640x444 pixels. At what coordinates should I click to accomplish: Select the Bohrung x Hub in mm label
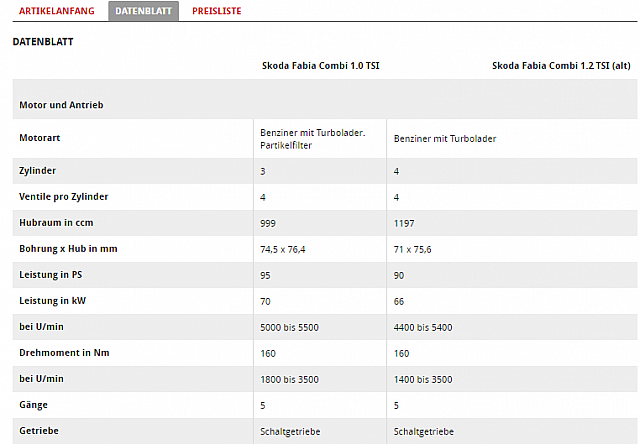point(68,249)
